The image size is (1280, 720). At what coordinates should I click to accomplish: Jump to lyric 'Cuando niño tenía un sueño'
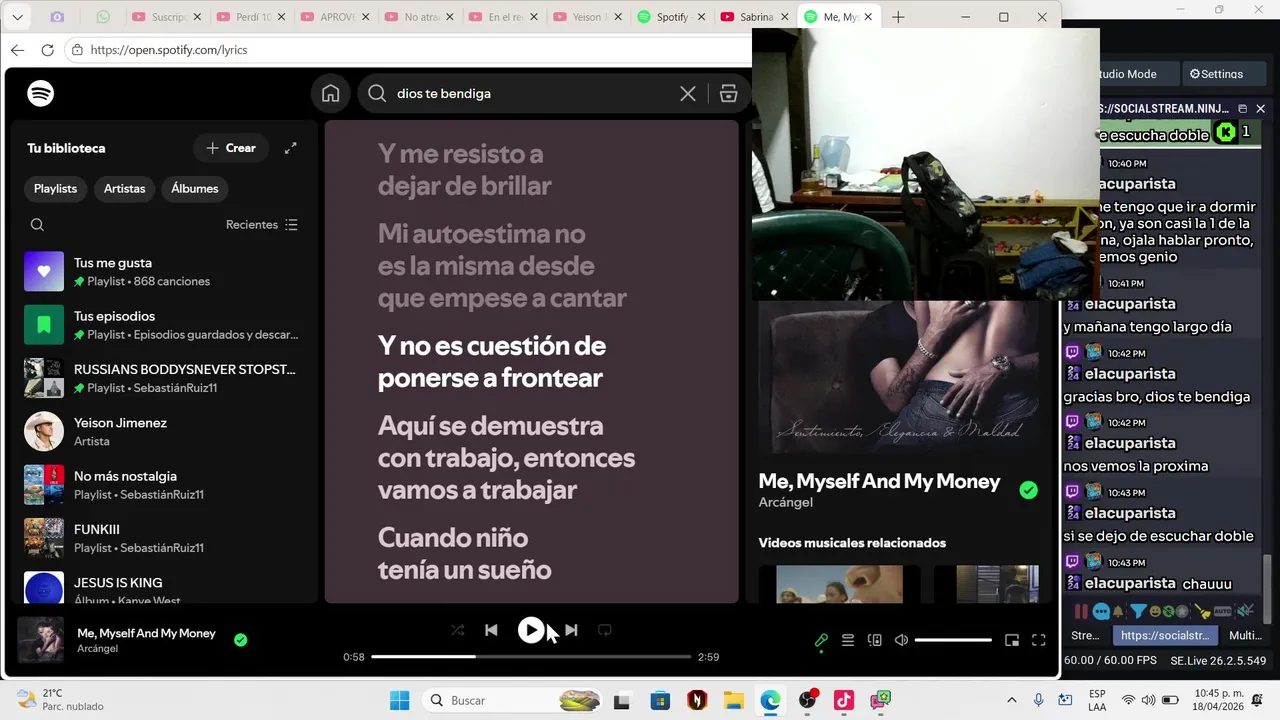[x=465, y=553]
